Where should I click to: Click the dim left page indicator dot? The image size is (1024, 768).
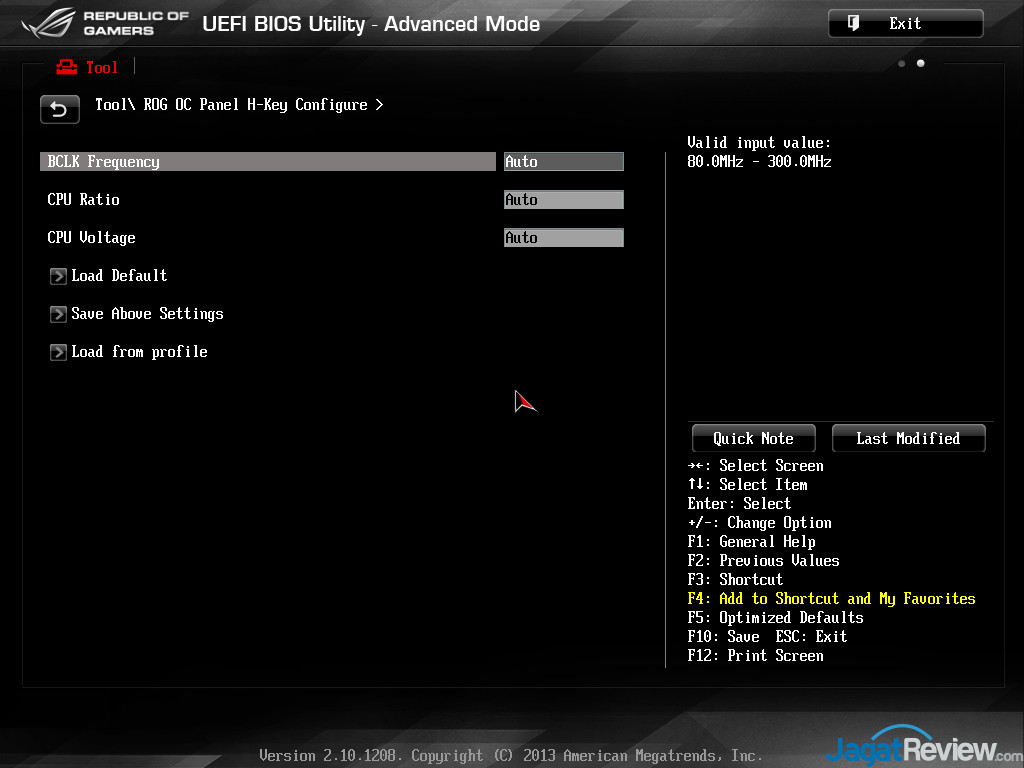pos(902,64)
